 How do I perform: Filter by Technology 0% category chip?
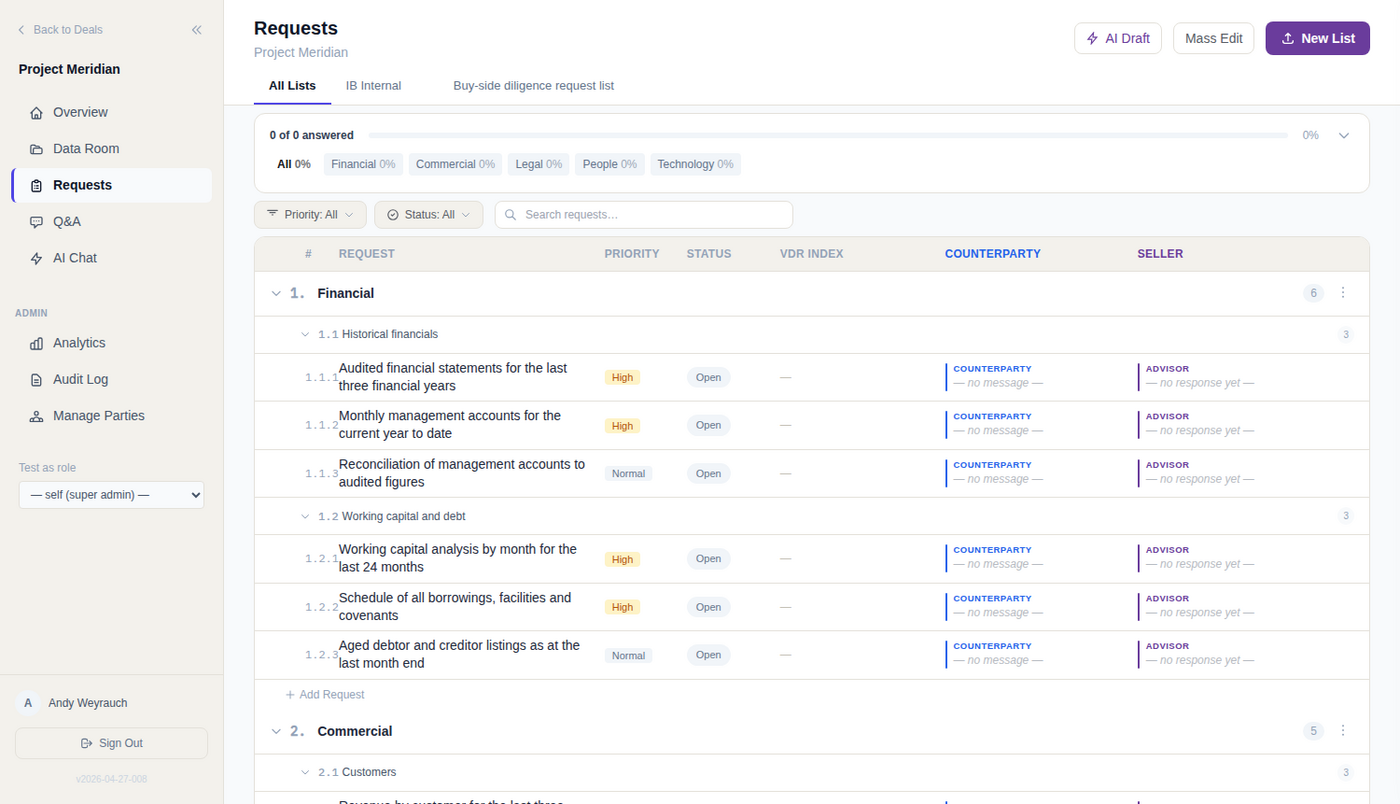pyautogui.click(x=695, y=164)
